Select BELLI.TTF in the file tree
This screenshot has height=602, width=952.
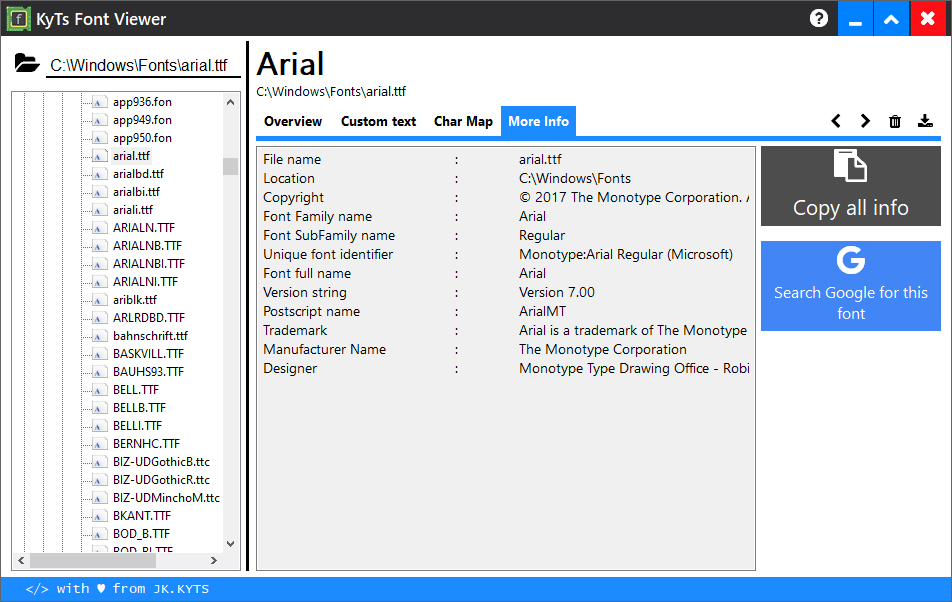point(137,426)
